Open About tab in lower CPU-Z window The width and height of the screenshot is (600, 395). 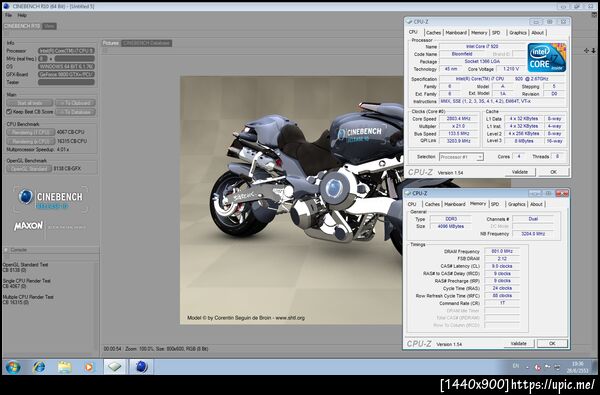click(x=536, y=204)
